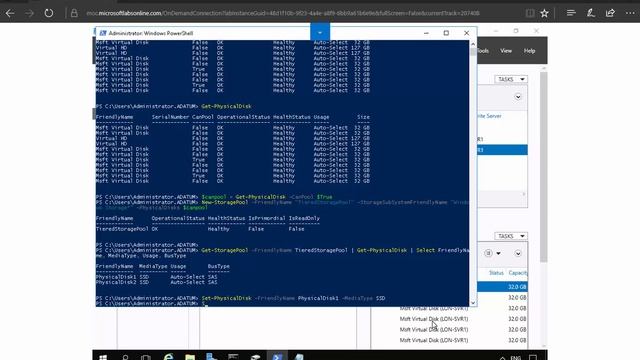Open Server Manager View menu

(x=506, y=51)
